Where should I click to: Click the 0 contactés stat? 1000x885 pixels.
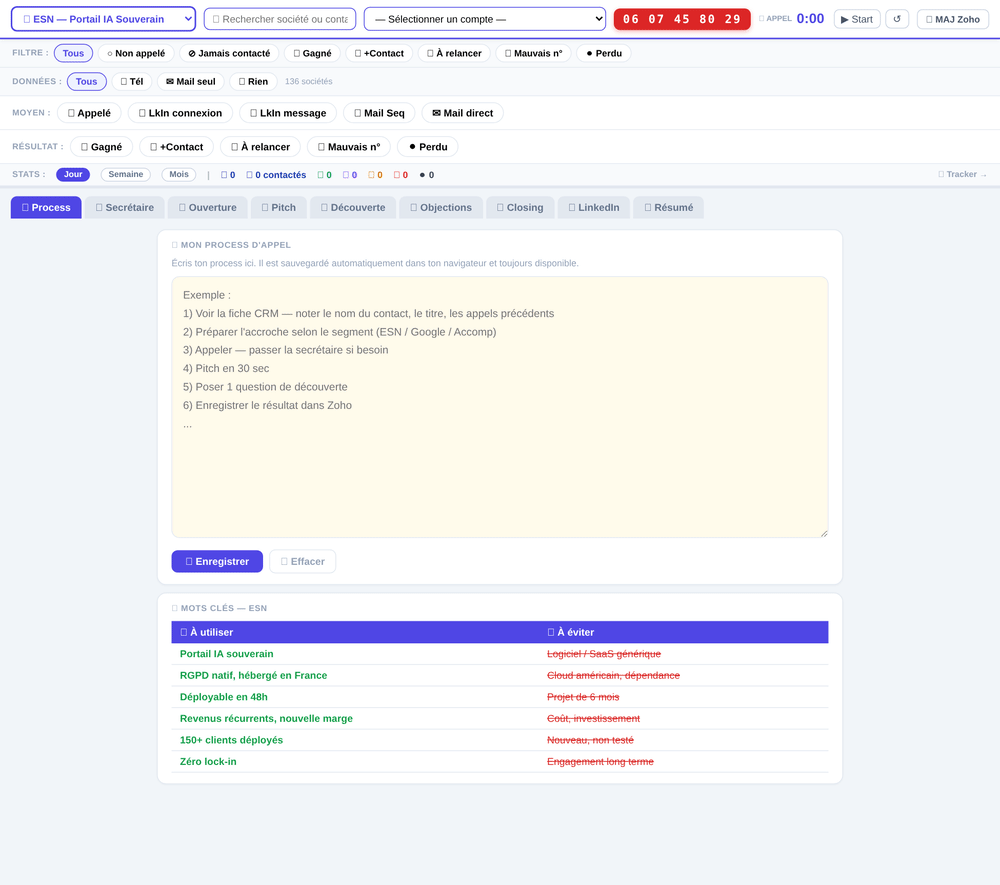276,175
